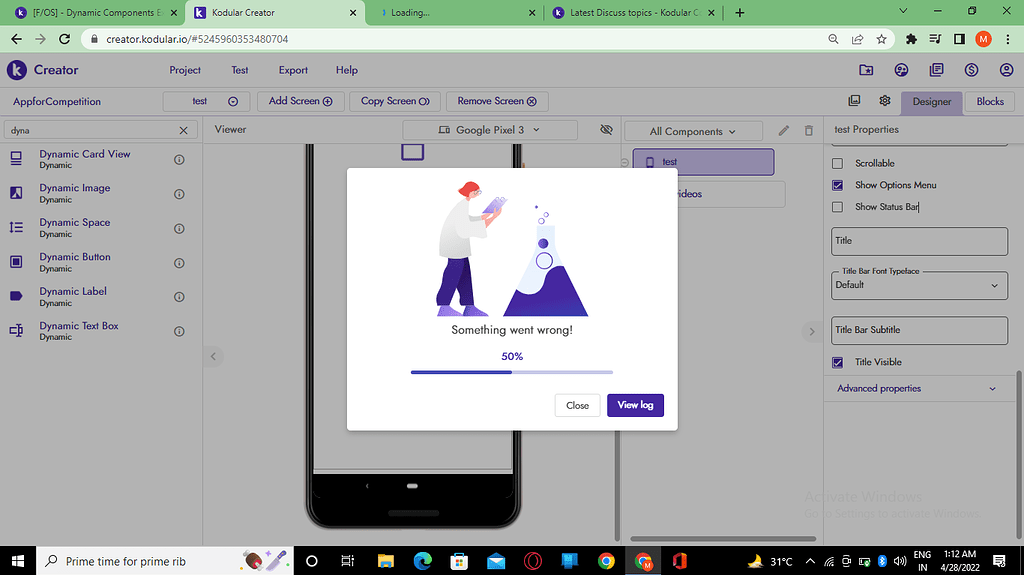The height and width of the screenshot is (575, 1024).
Task: Uncheck Show Options Menu checkbox
Action: pos(838,185)
